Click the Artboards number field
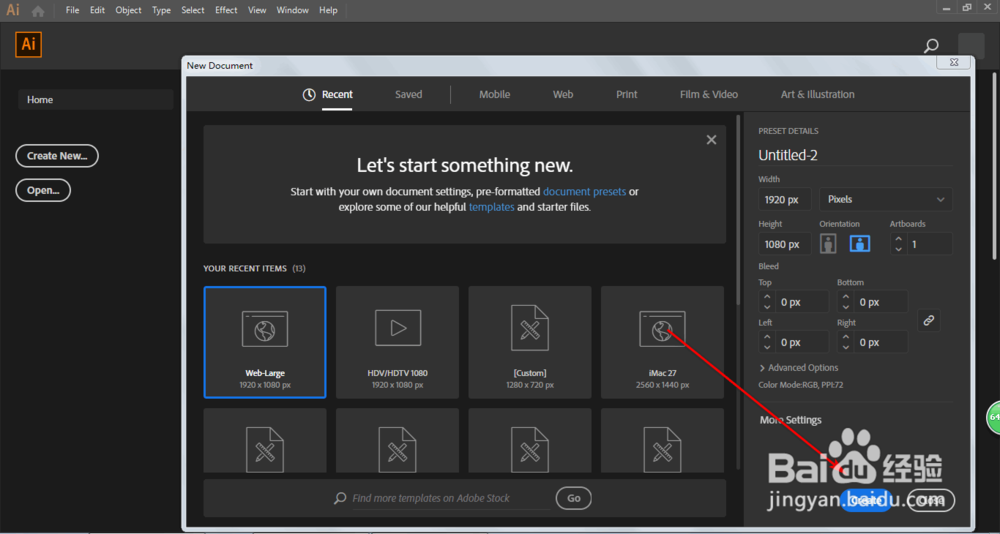The height and width of the screenshot is (534, 1000). coord(929,244)
